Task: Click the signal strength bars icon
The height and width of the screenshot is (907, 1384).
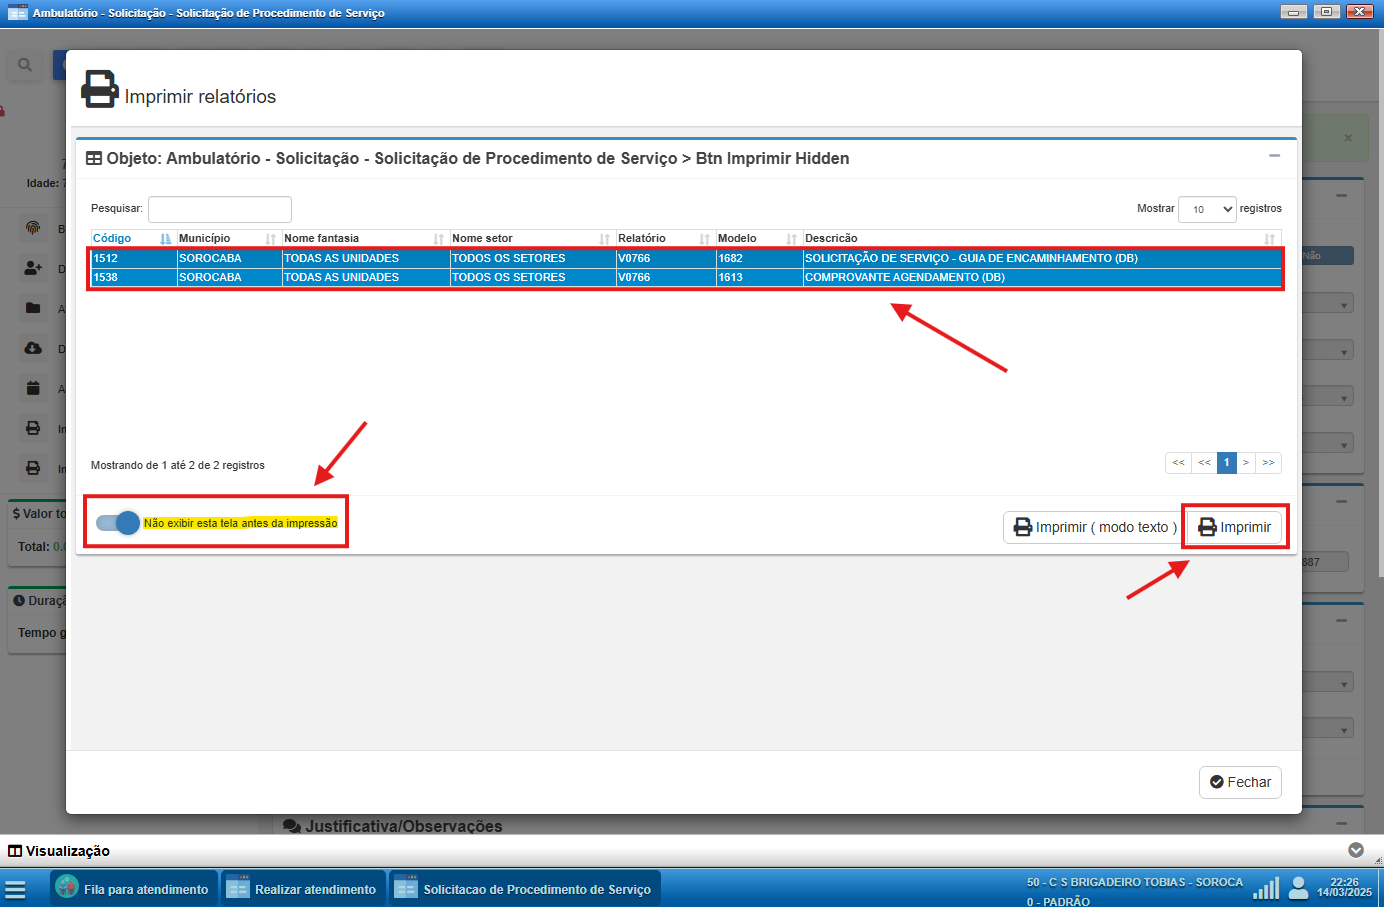Action: point(1266,888)
